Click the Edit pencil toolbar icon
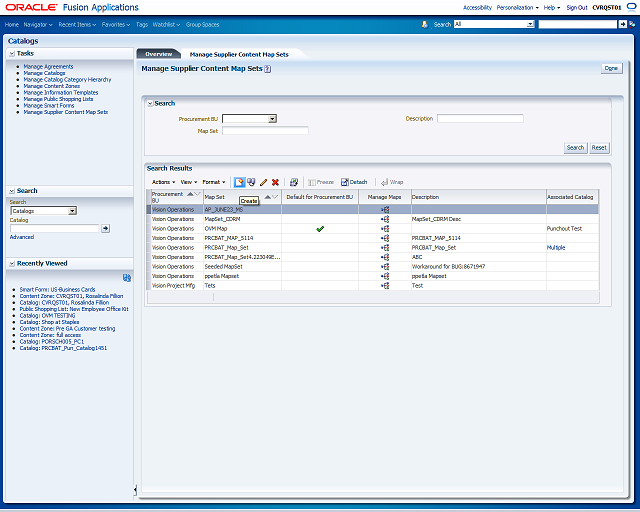 (x=264, y=182)
